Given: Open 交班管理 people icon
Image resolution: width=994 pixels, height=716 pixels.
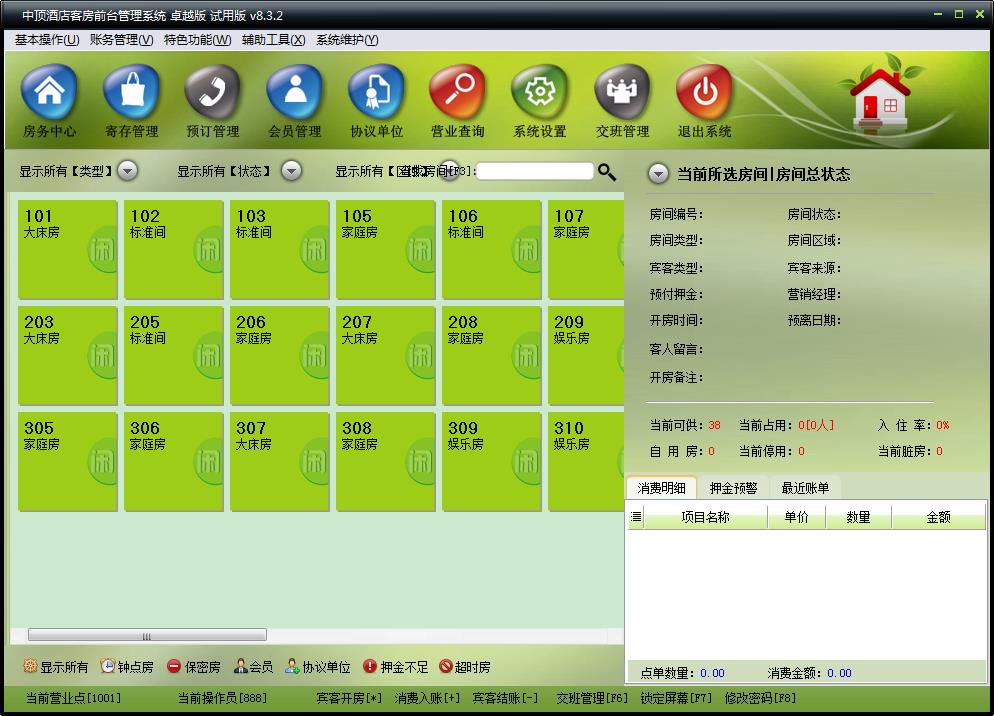Looking at the screenshot, I should (x=623, y=93).
